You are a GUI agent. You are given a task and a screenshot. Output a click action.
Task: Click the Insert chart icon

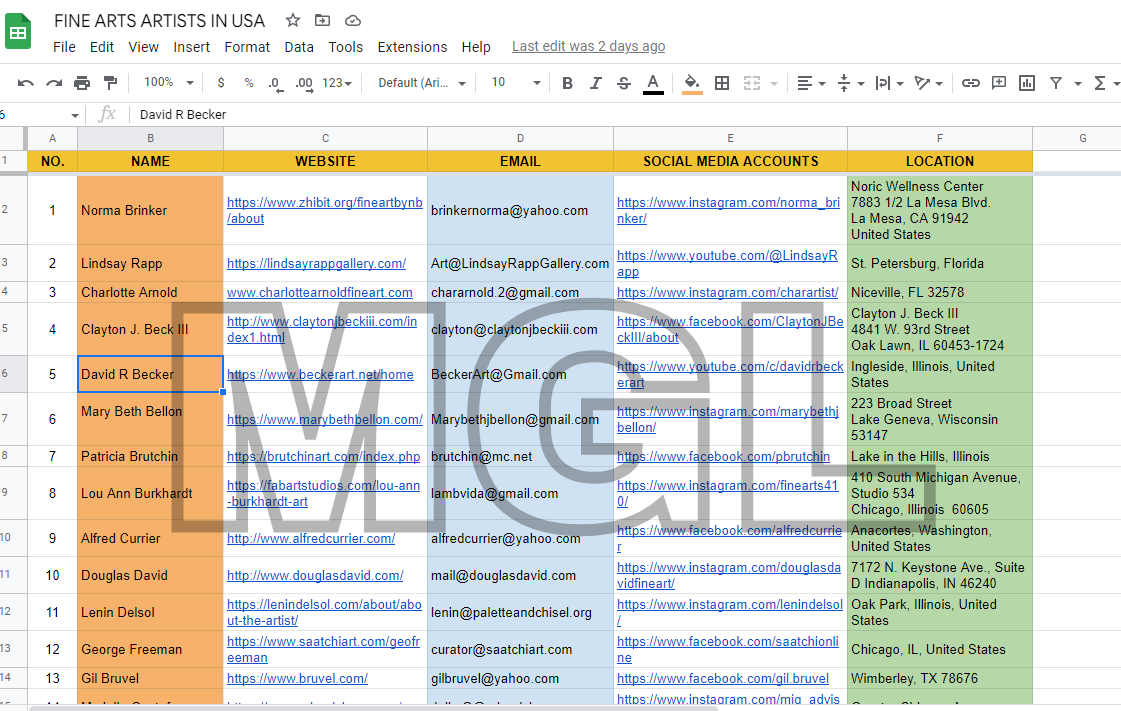pyautogui.click(x=1027, y=83)
